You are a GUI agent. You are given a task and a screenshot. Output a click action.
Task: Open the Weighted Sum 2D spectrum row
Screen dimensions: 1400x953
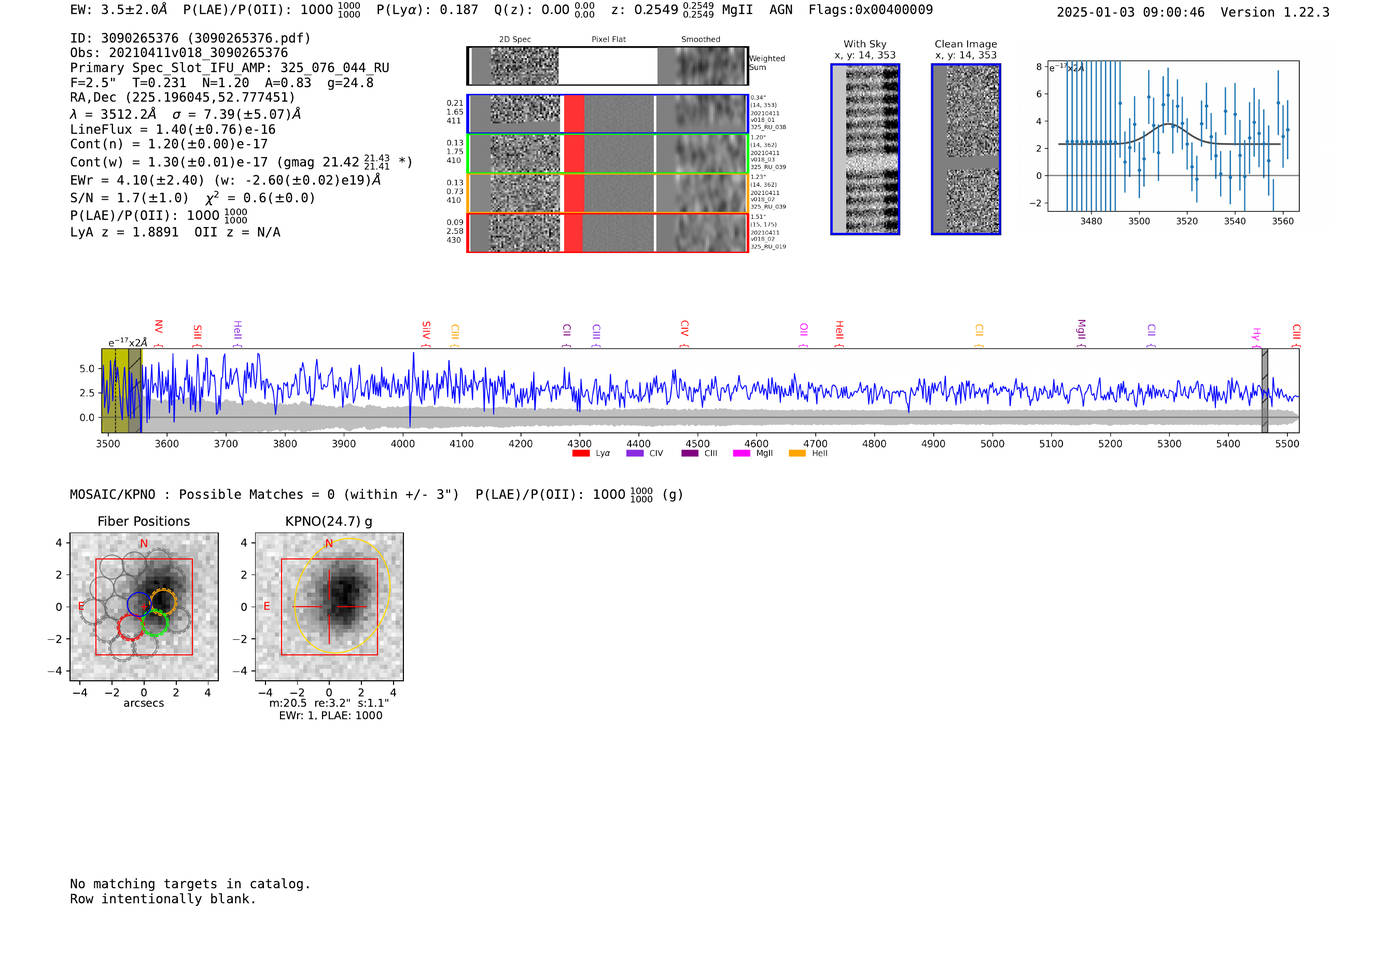[607, 66]
